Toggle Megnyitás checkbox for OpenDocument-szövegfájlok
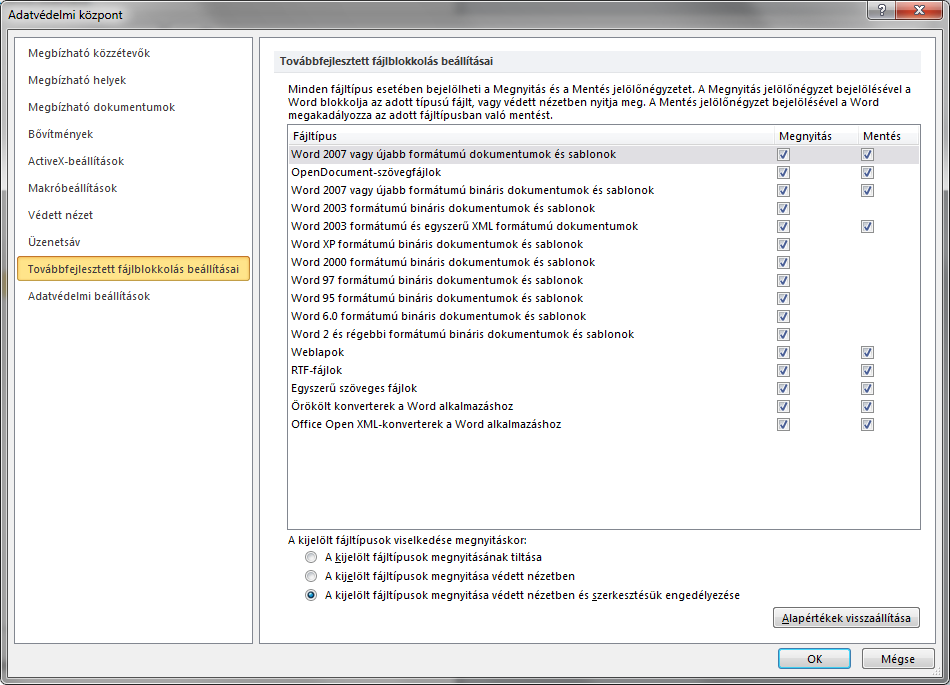This screenshot has height=685, width=950. coord(783,173)
